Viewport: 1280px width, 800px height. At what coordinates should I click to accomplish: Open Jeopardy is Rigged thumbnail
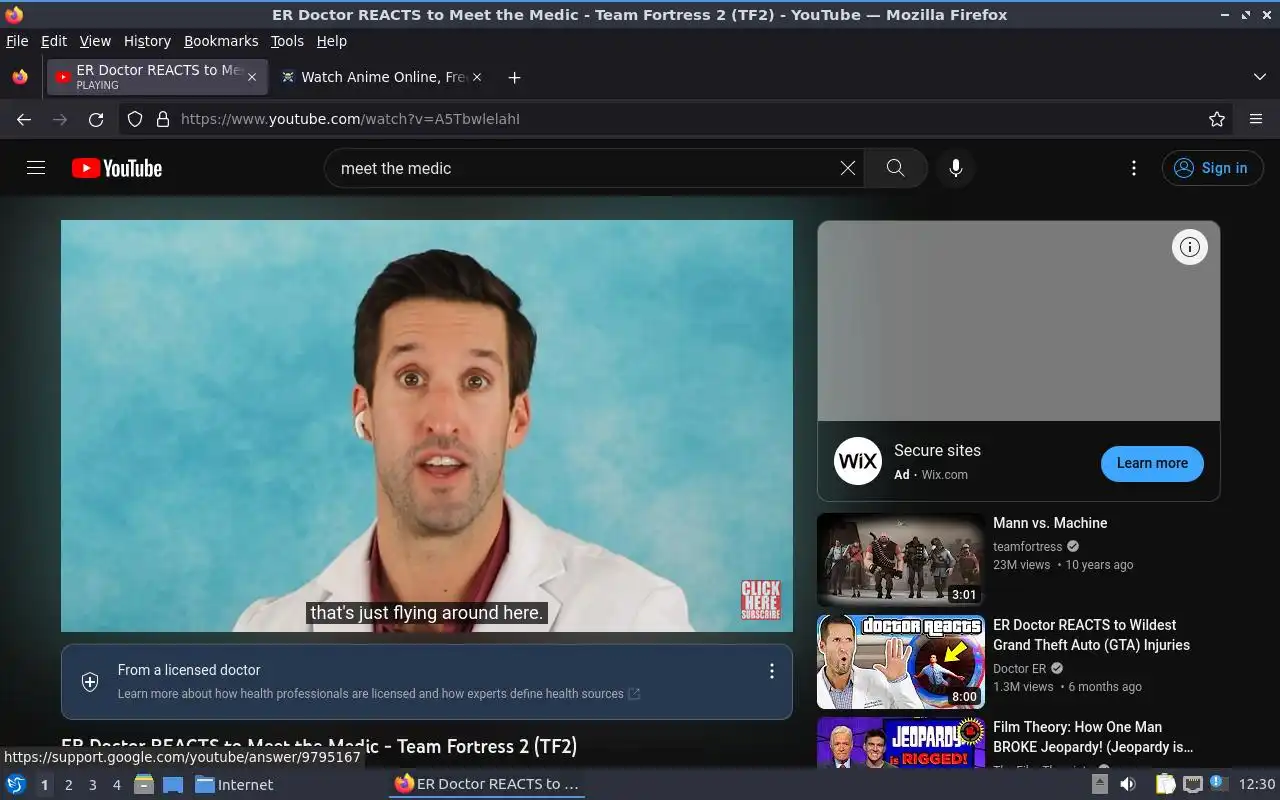[901, 742]
